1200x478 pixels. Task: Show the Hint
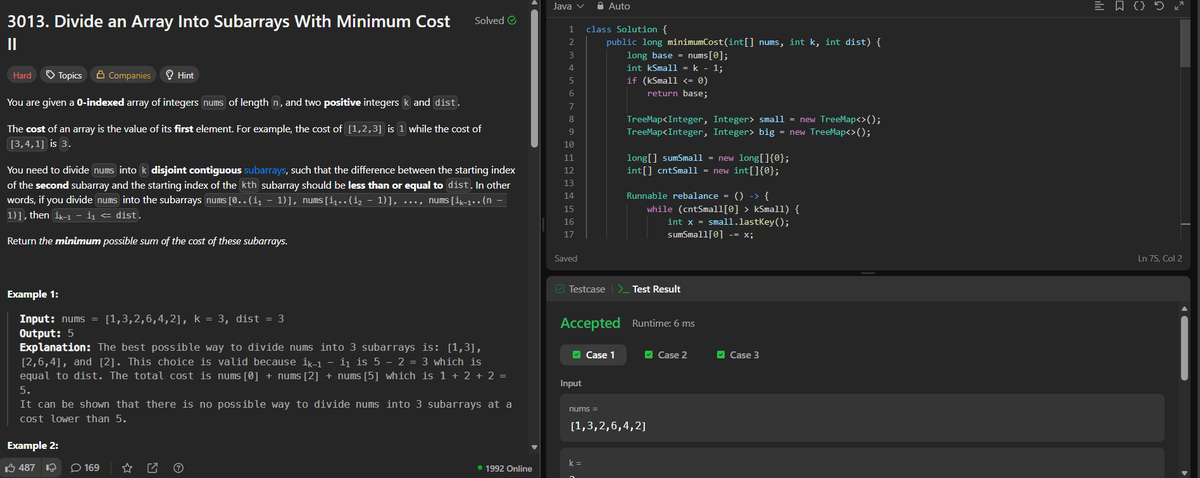click(180, 75)
